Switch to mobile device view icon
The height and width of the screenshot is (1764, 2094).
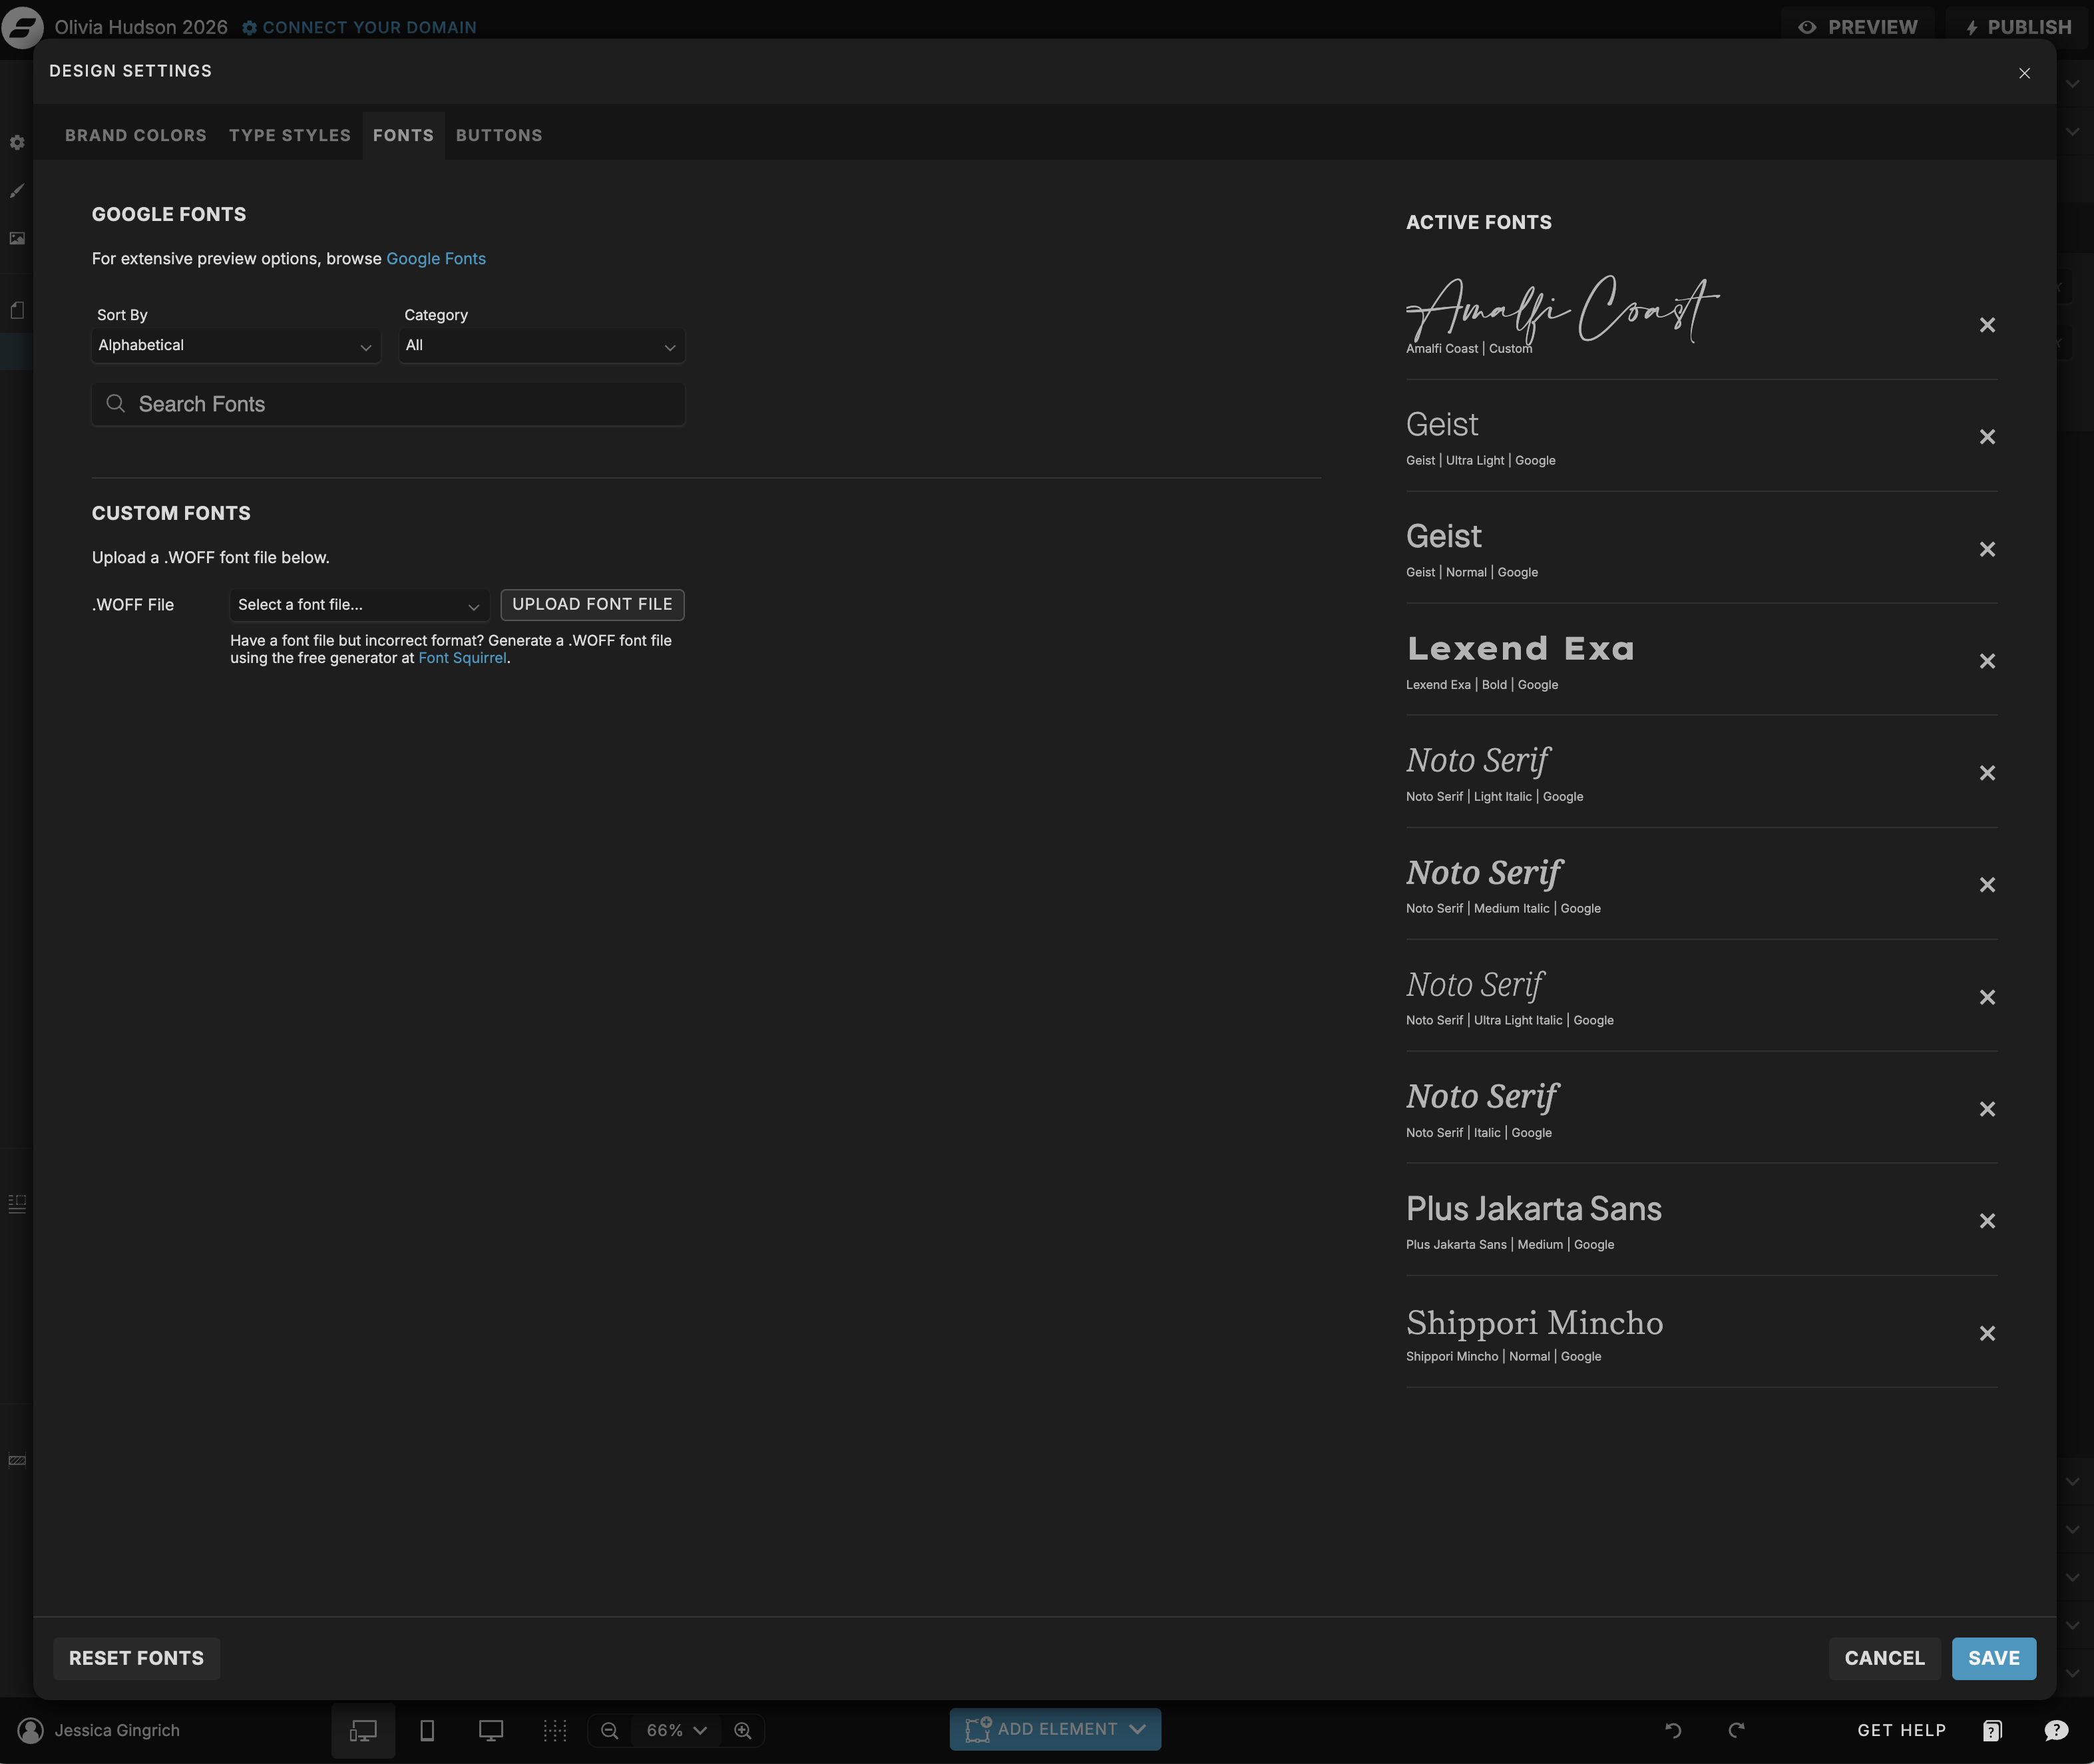427,1730
